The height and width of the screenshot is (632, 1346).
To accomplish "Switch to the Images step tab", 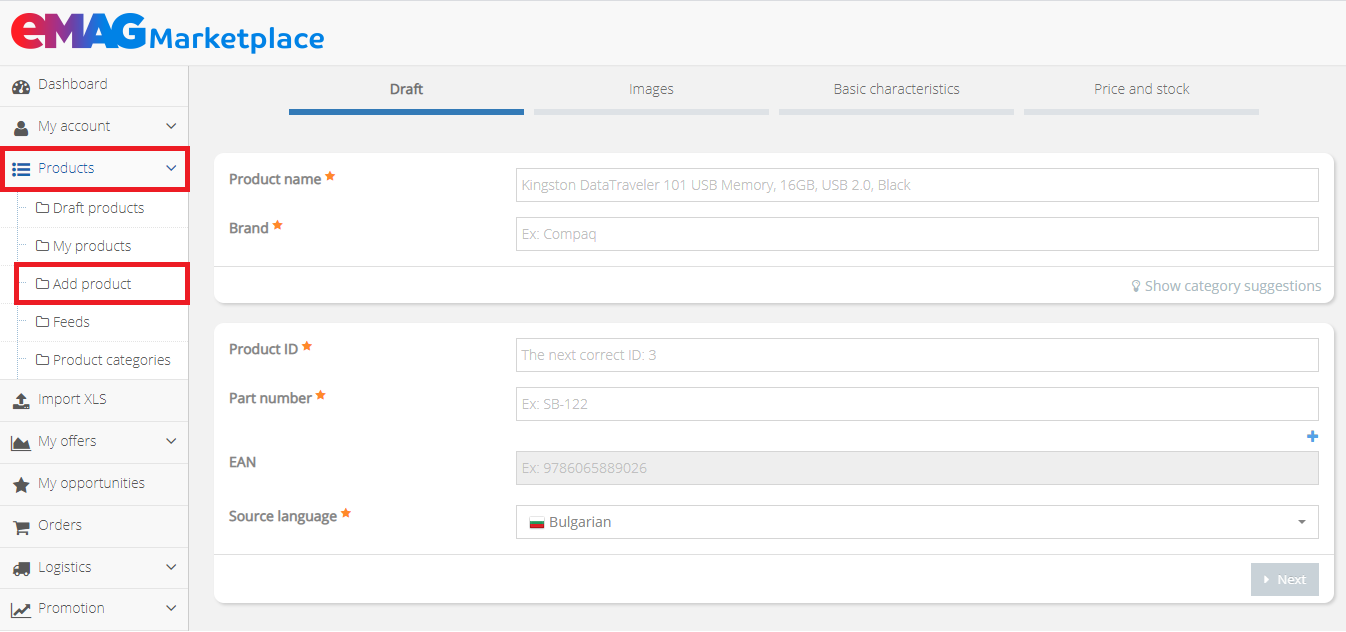I will (651, 92).
